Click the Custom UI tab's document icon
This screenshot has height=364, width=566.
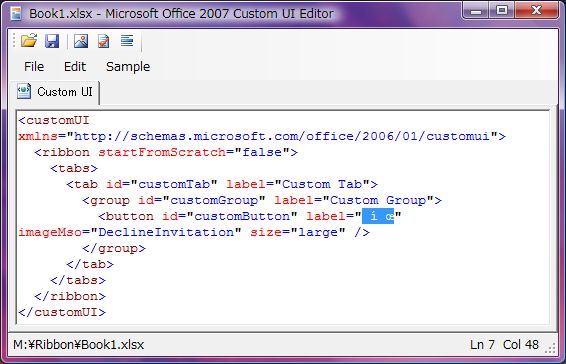[24, 91]
